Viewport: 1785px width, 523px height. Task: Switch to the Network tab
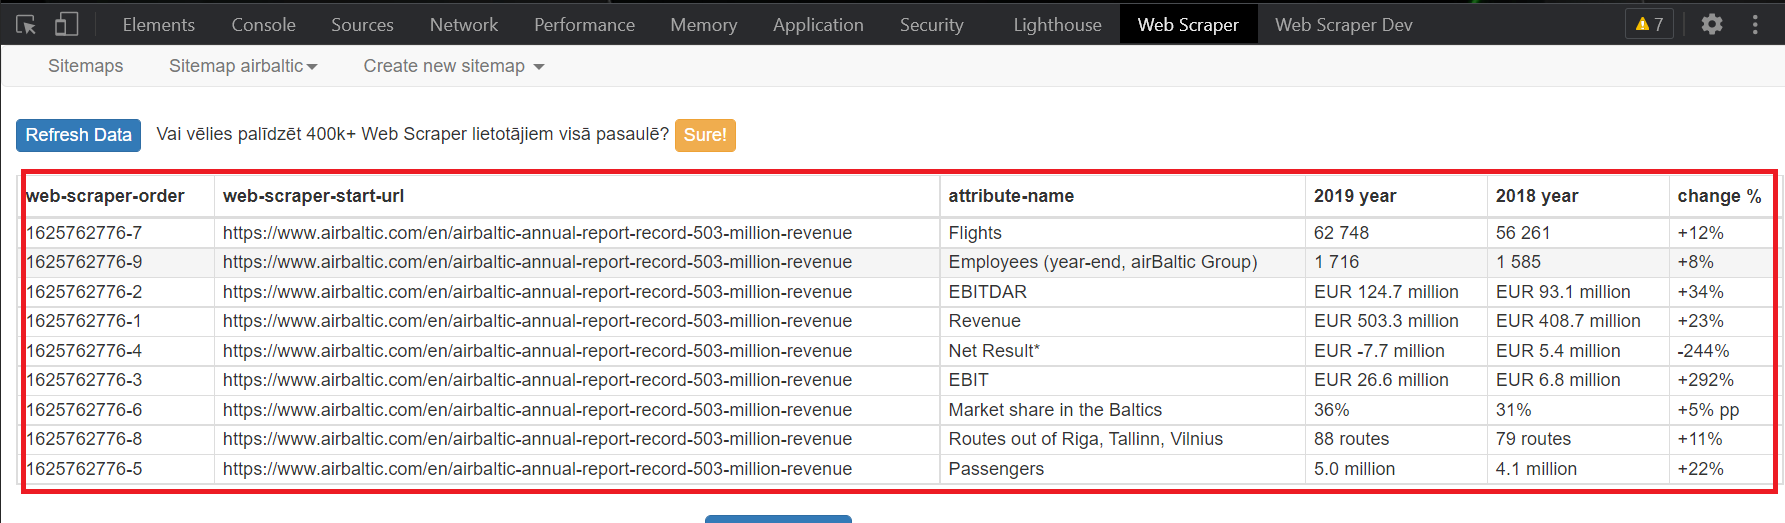point(463,25)
